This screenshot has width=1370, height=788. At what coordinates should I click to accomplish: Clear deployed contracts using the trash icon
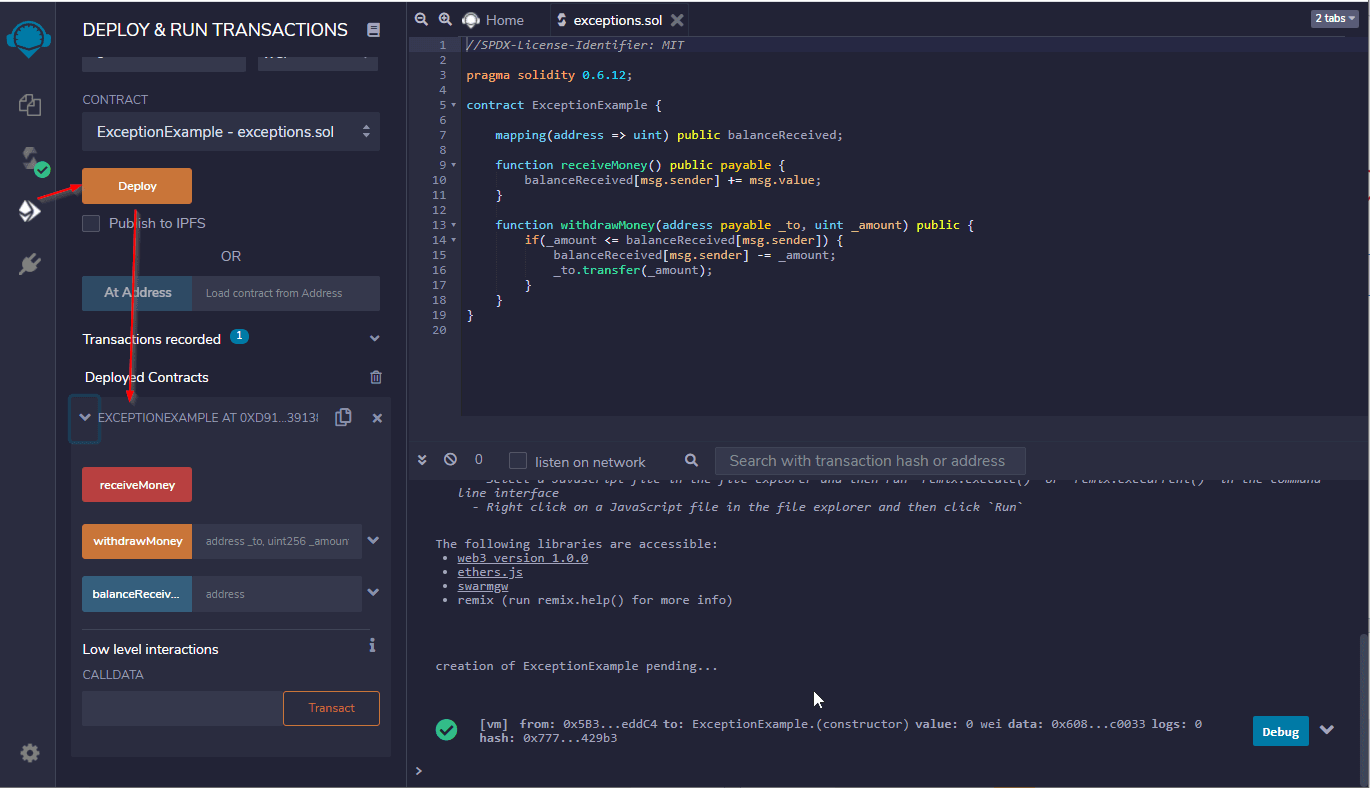click(x=376, y=377)
